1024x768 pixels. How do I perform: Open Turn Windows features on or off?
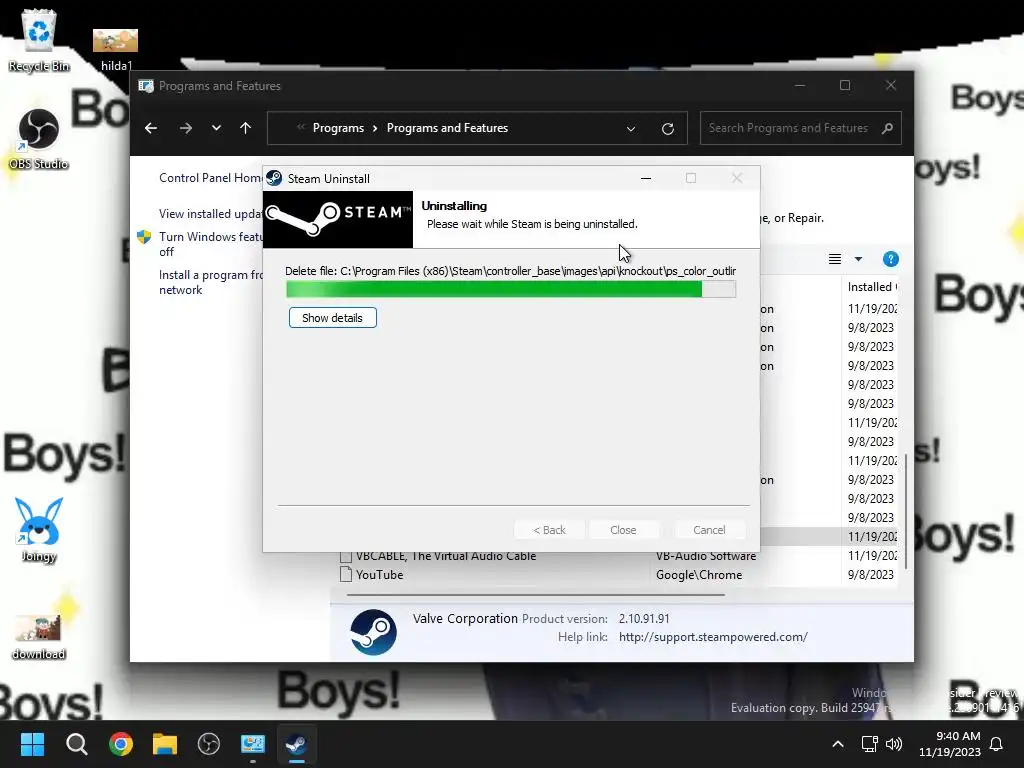point(210,244)
